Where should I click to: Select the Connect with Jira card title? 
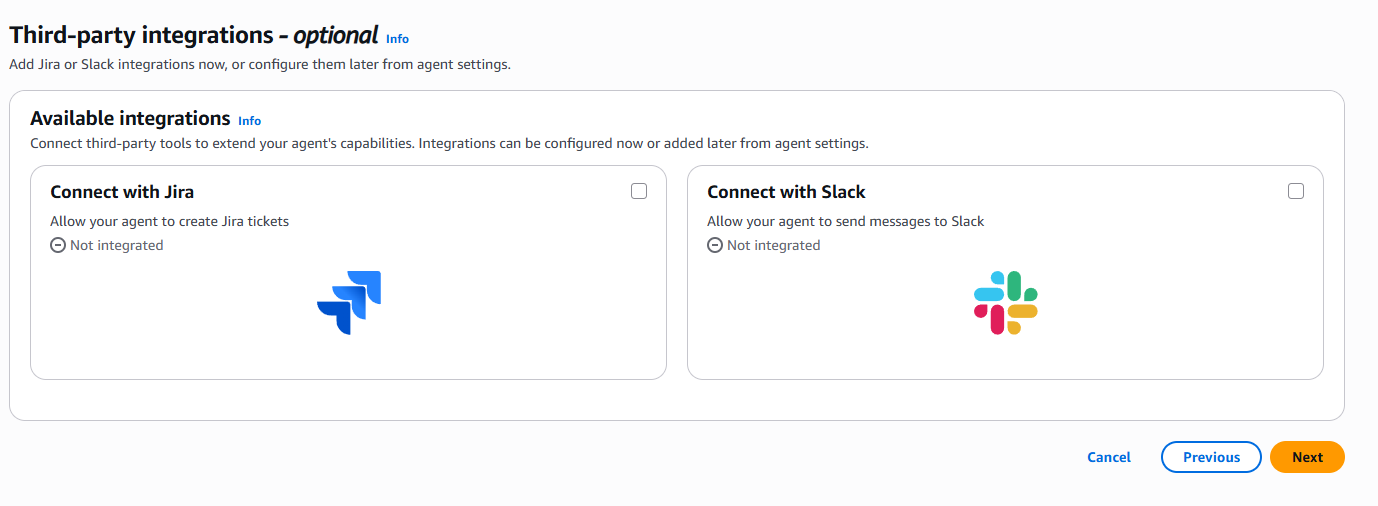122,192
